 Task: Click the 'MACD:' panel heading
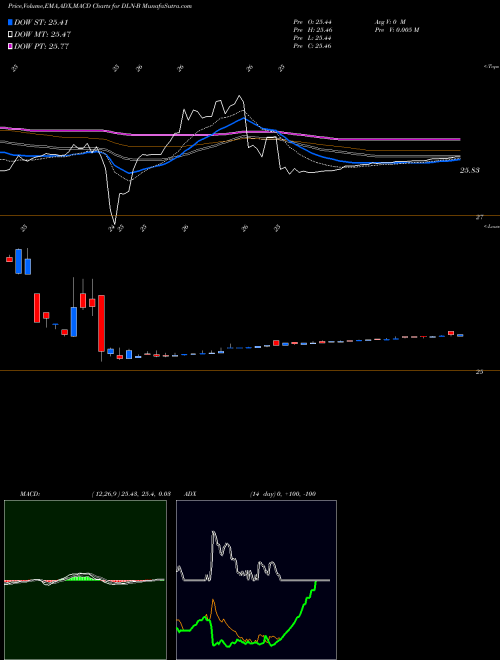tap(30, 494)
